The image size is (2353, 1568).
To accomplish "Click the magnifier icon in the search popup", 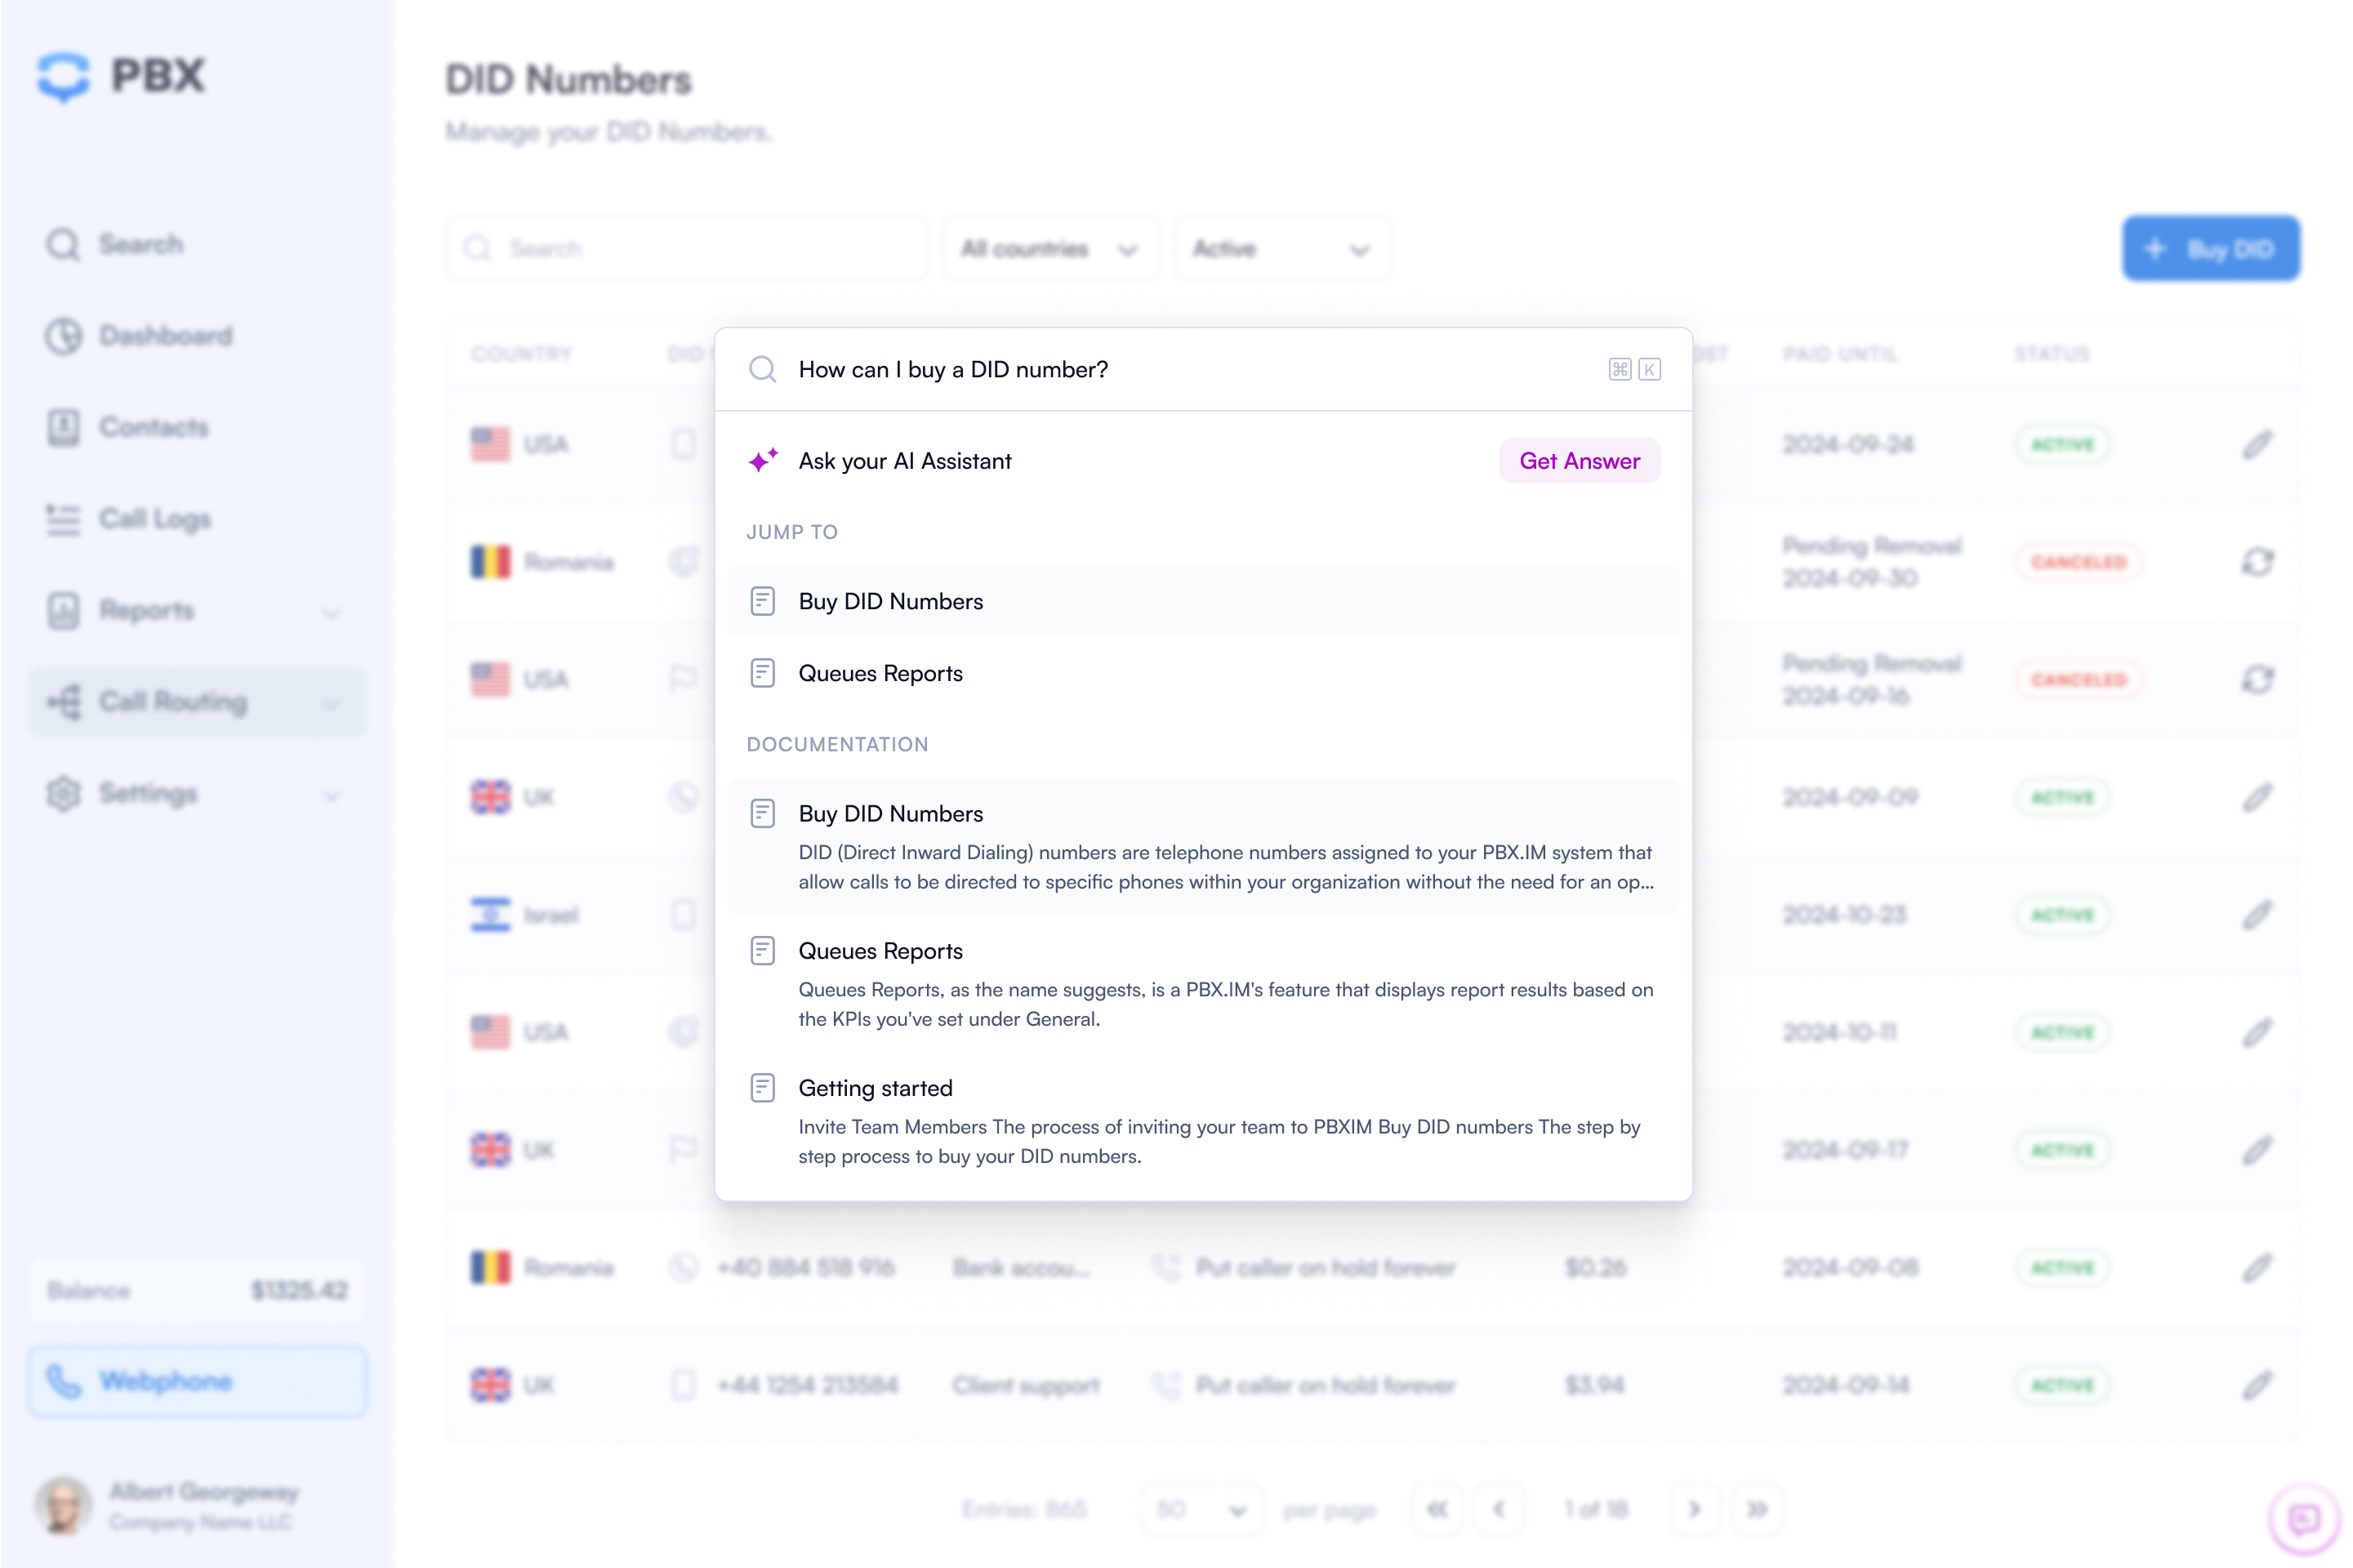I will [762, 369].
